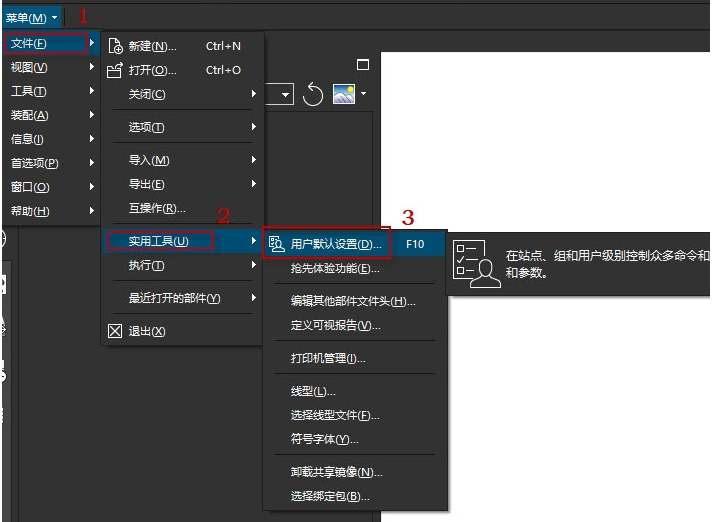728x522 pixels.
Task: Expand the 导入(M) submenu
Action: click(x=182, y=160)
